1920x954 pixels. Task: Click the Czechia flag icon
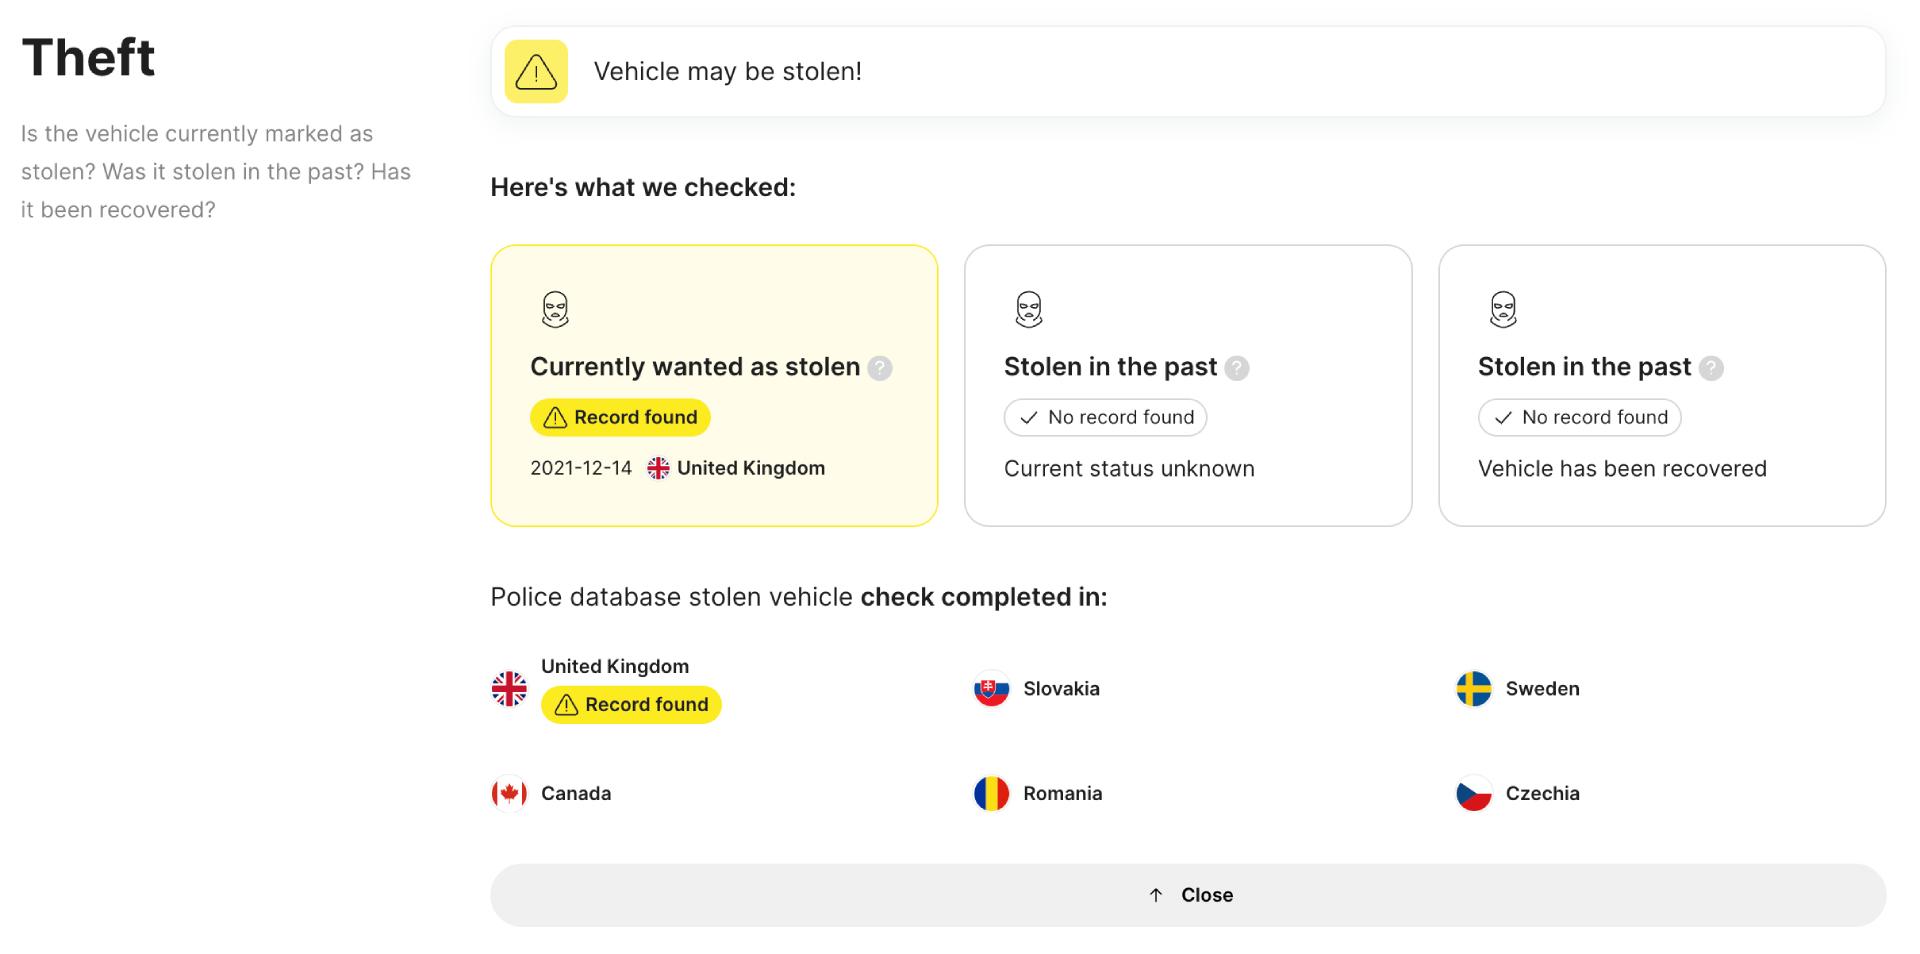[1473, 793]
